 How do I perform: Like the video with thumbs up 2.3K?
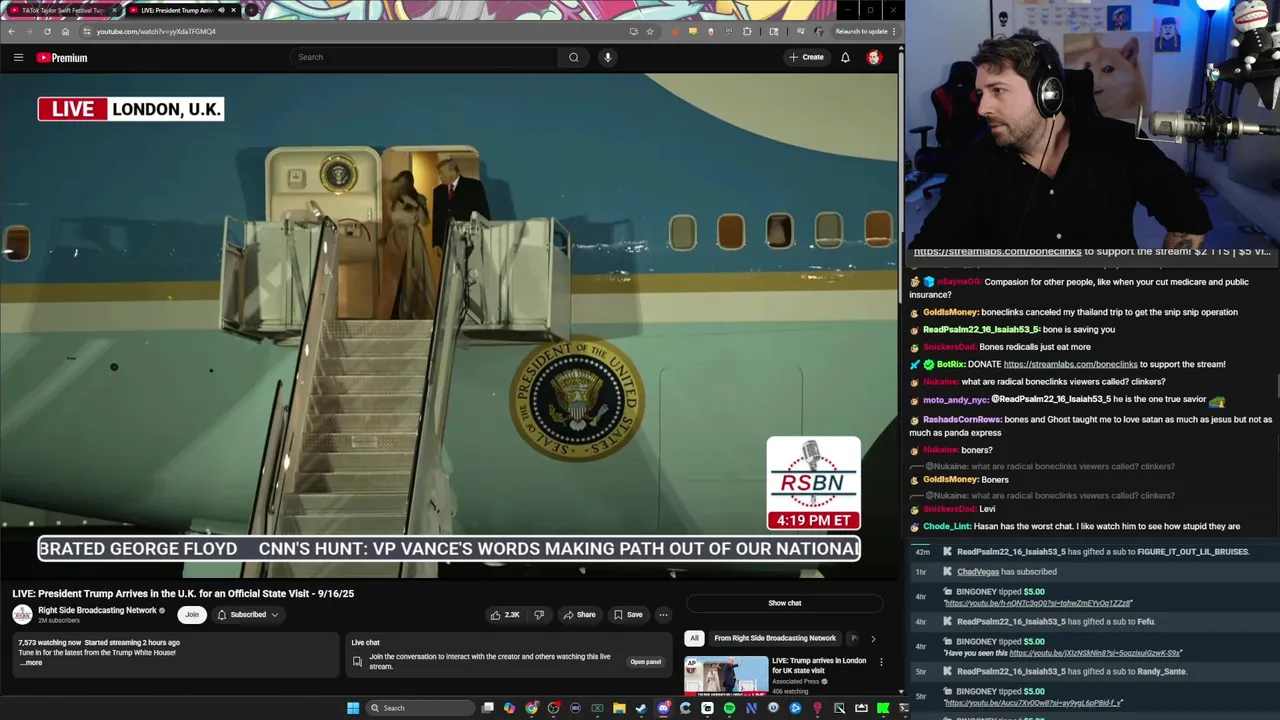[505, 615]
